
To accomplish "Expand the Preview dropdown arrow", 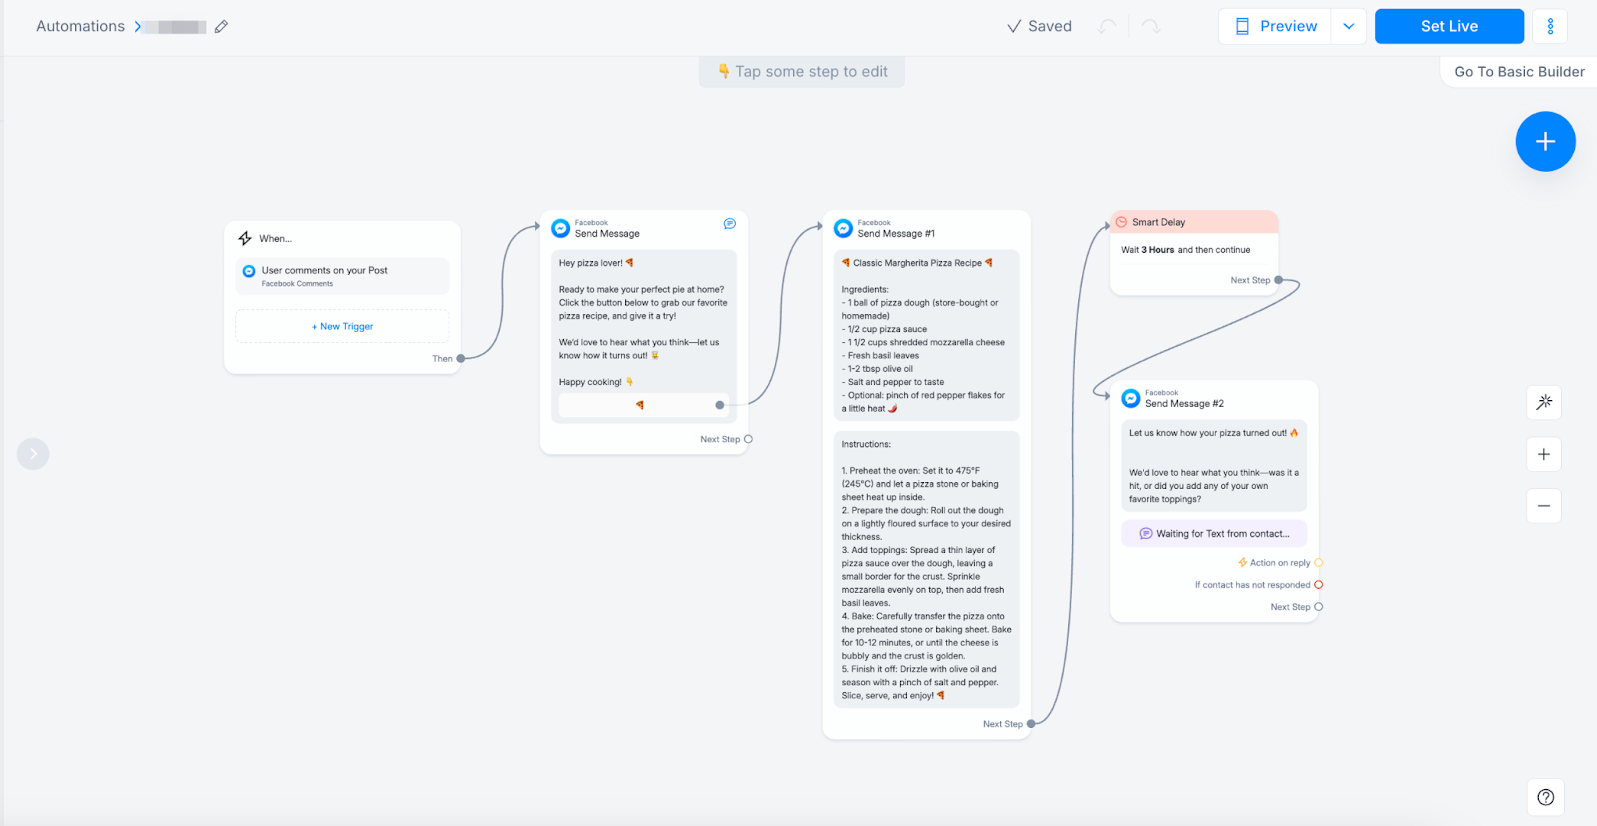I will (1348, 26).
